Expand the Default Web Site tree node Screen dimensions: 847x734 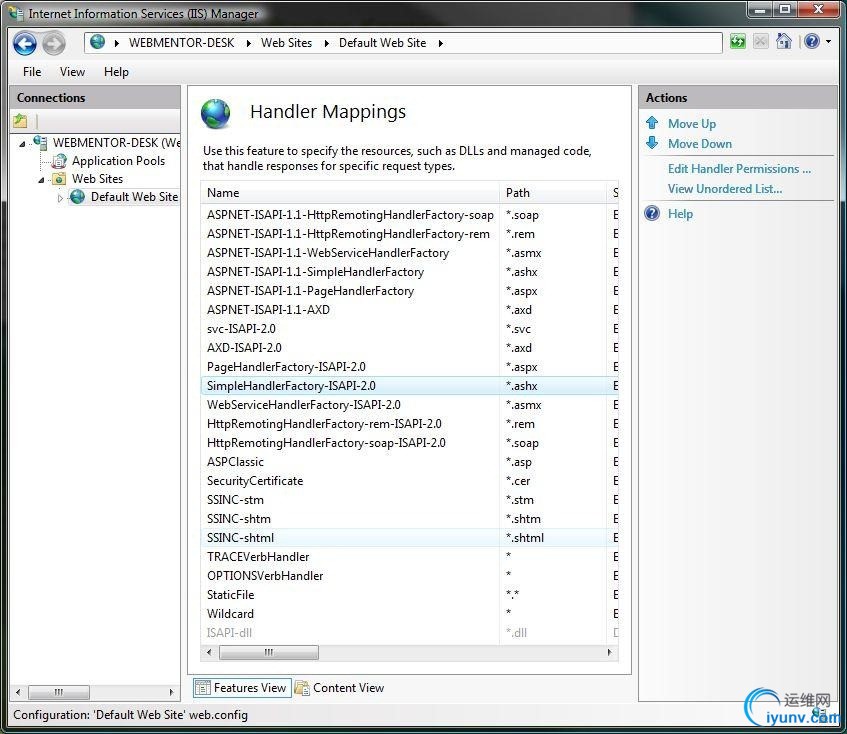pos(60,198)
